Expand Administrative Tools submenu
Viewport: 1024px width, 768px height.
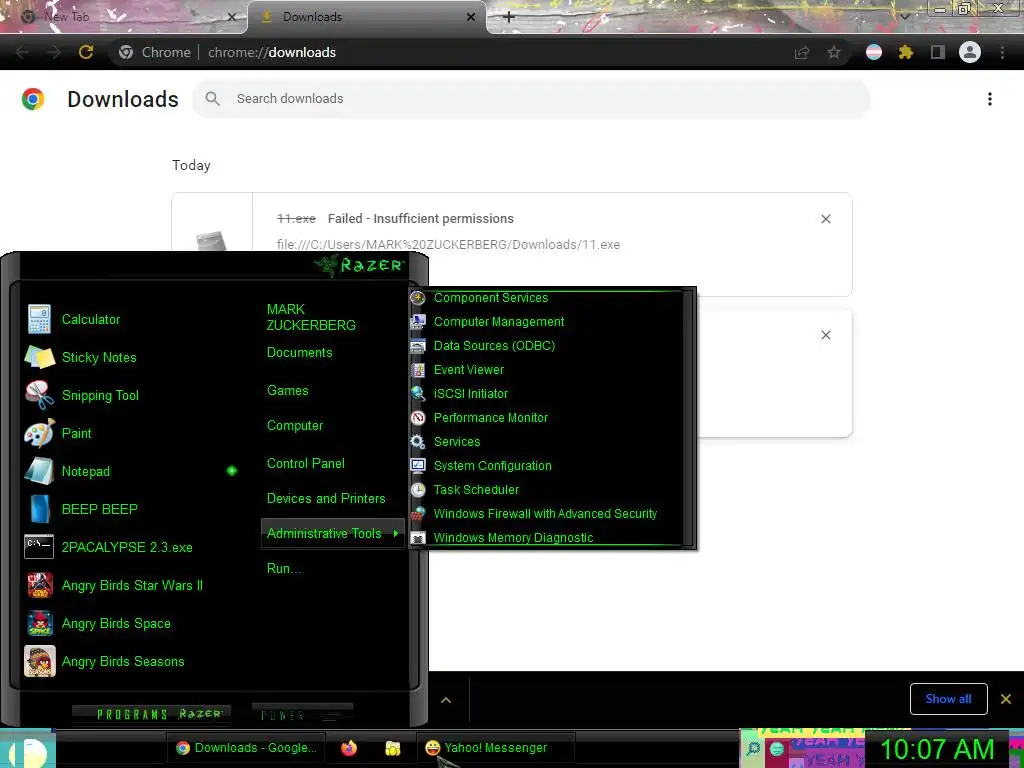tap(332, 534)
